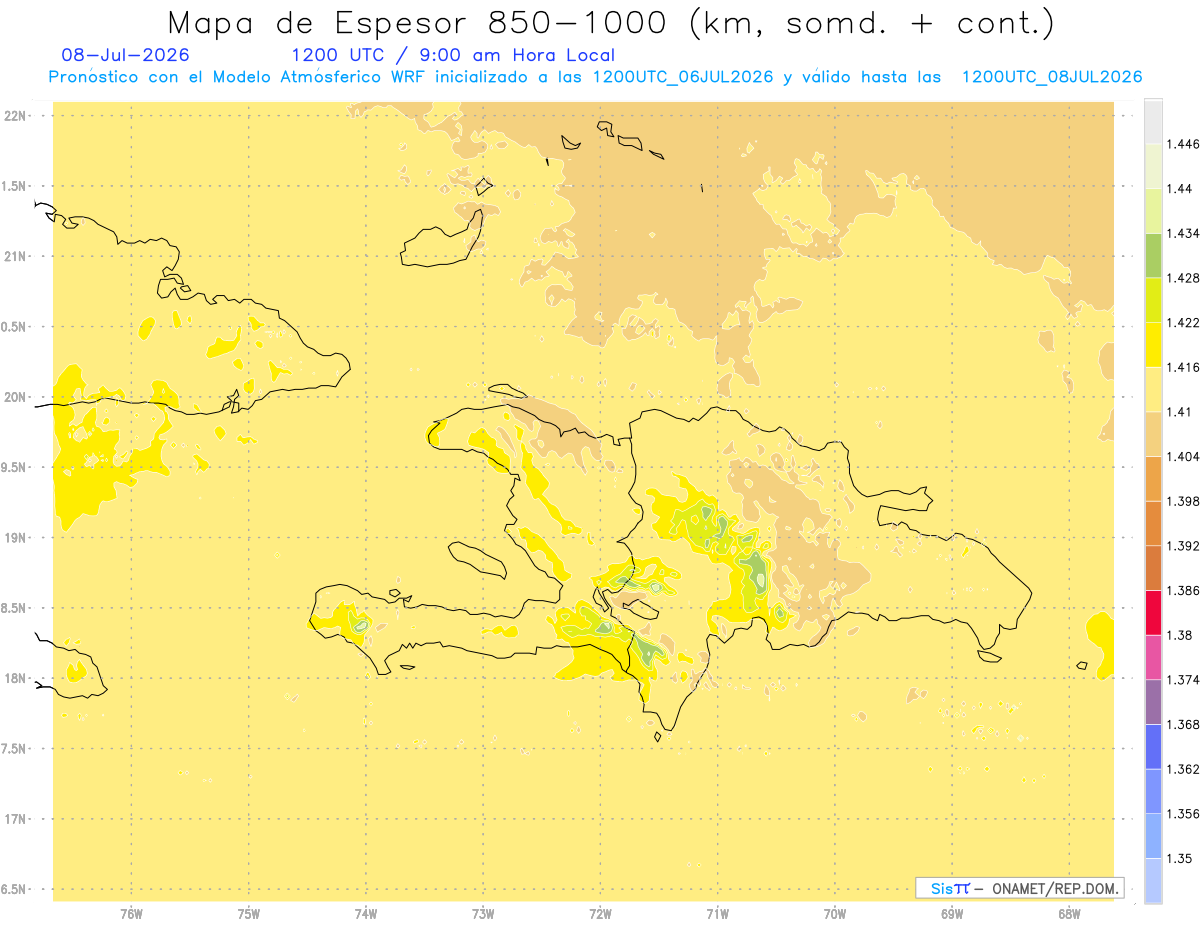Click the legend value '1.422'
The height and width of the screenshot is (927, 1200).
click(1184, 322)
